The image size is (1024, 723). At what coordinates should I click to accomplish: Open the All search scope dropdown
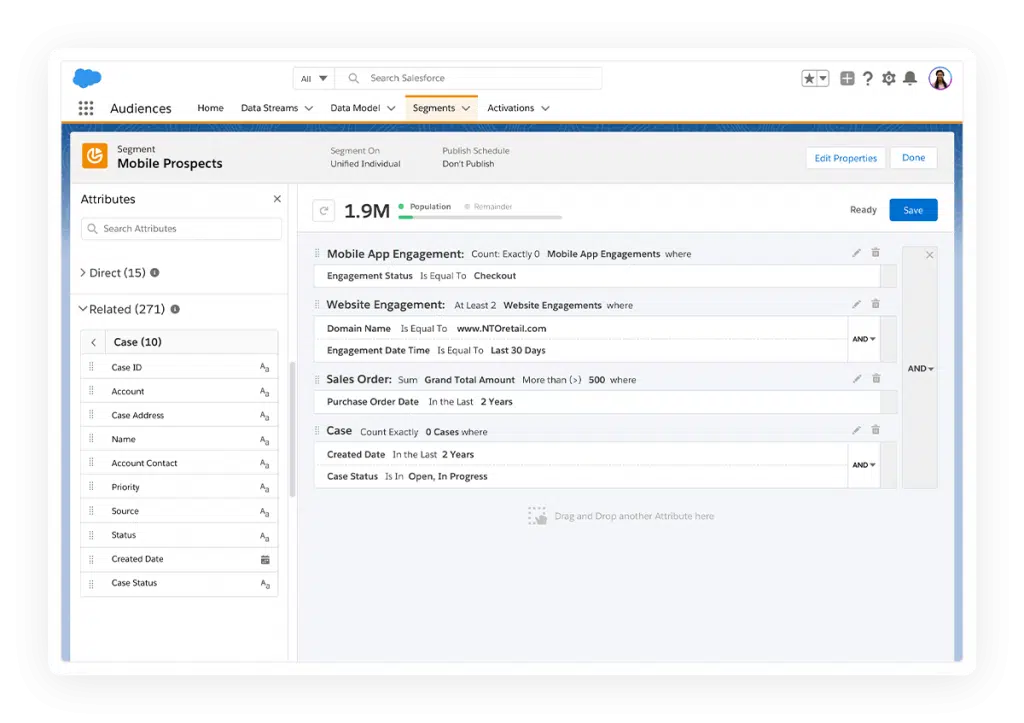coord(313,78)
